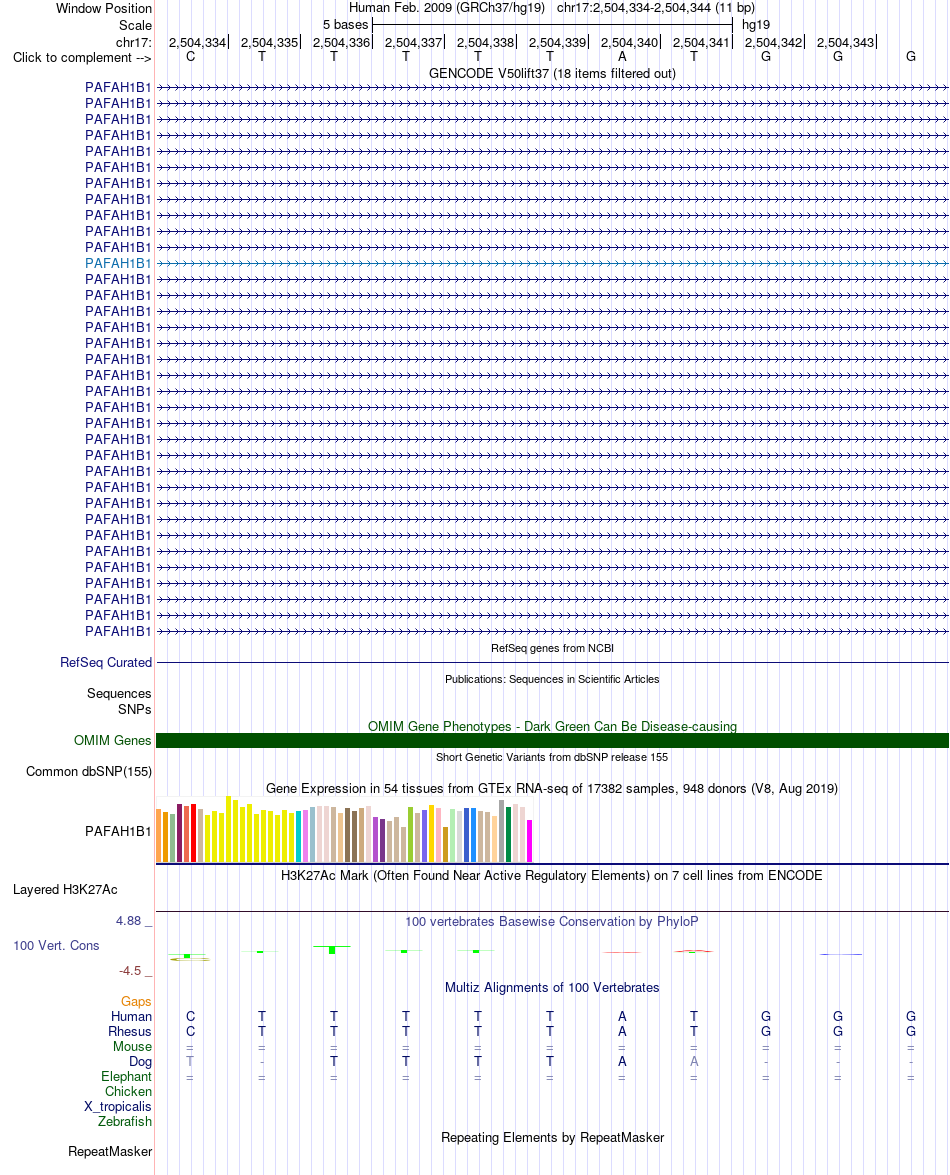Click the '5 bases' scale bar label
950x1175 pixels.
(345, 25)
